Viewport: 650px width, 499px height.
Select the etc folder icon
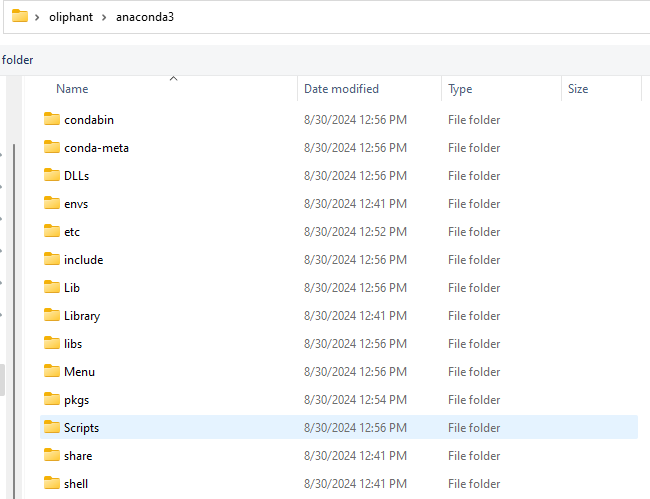(x=52, y=232)
